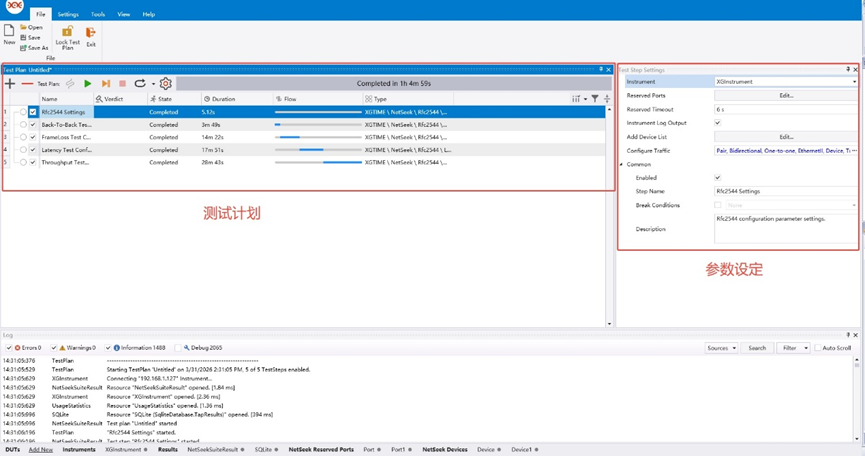Uncheck the Back-To-Back Test step checkbox
The image size is (865, 456).
coord(33,125)
